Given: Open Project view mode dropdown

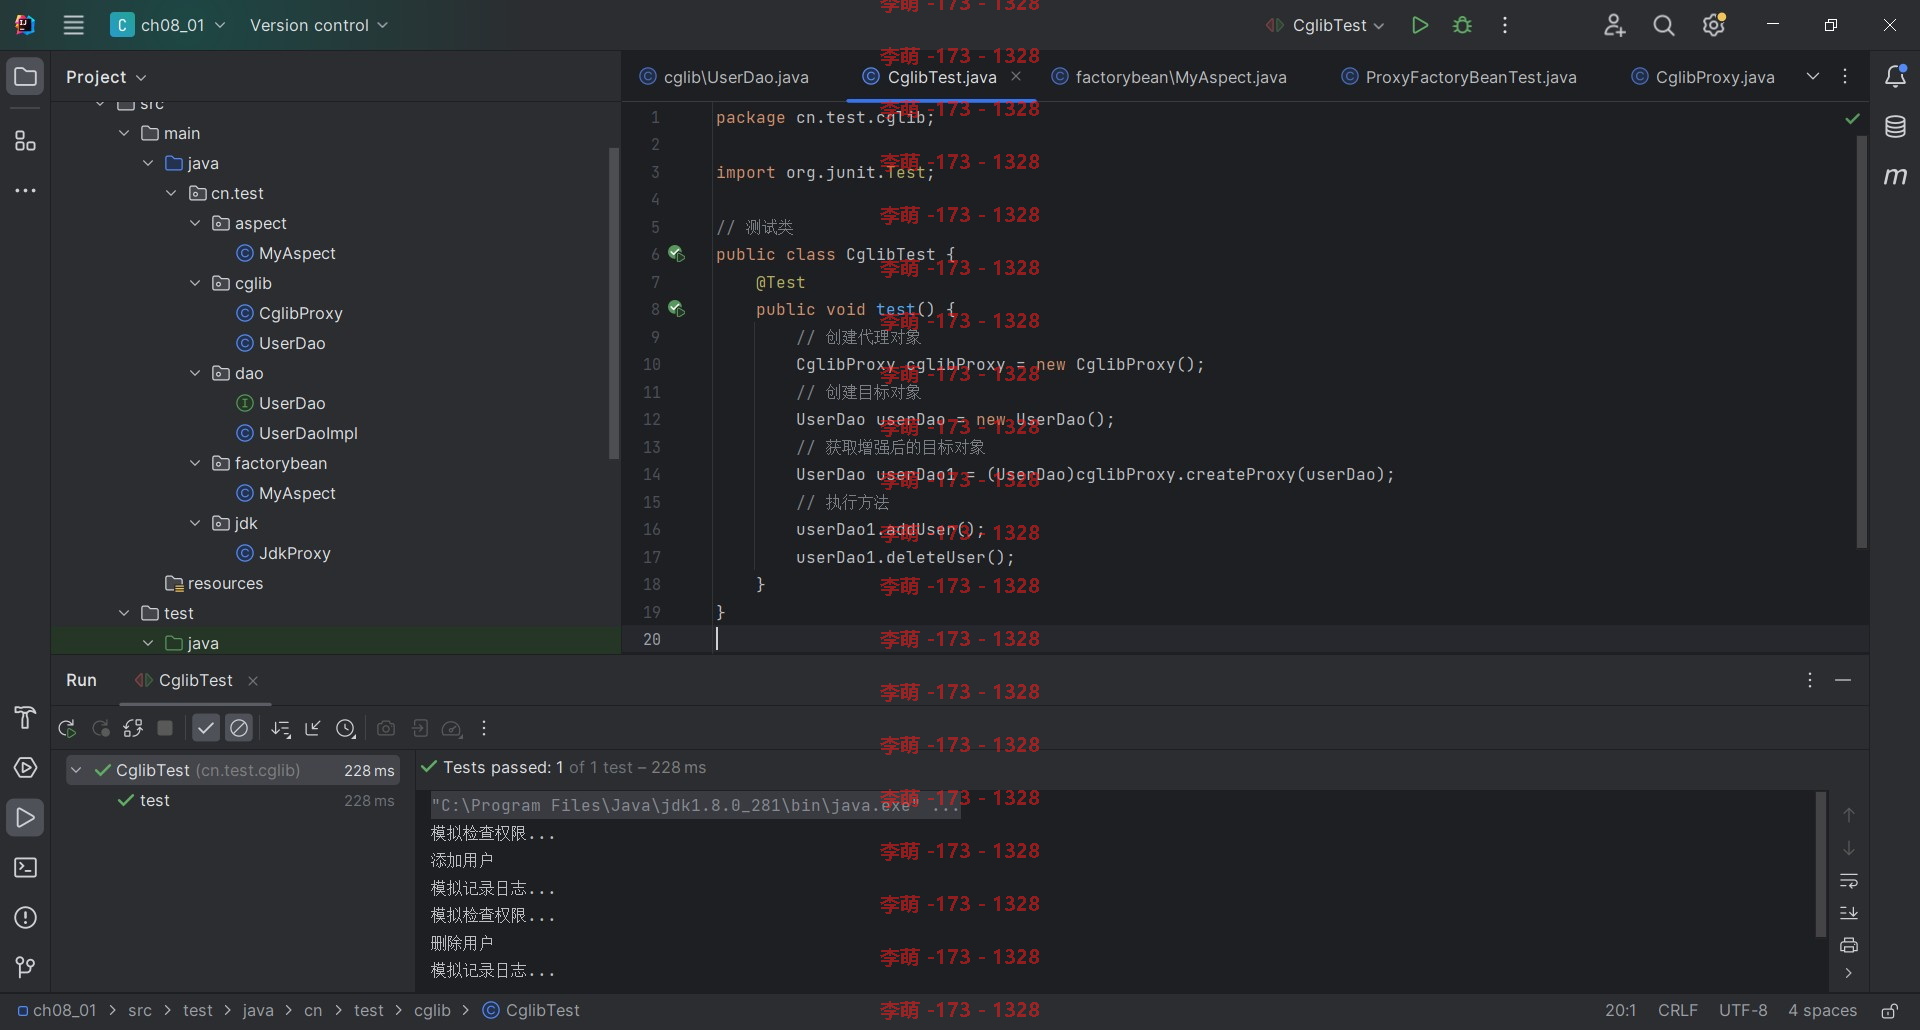Looking at the screenshot, I should 105,77.
